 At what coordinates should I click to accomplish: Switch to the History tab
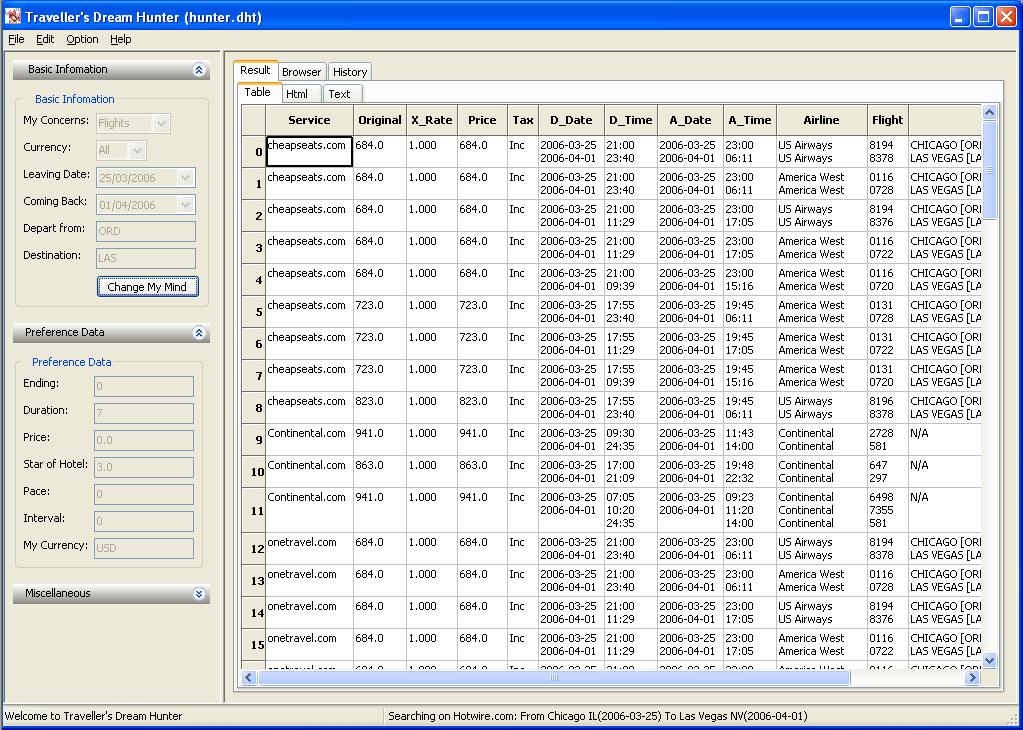(350, 72)
